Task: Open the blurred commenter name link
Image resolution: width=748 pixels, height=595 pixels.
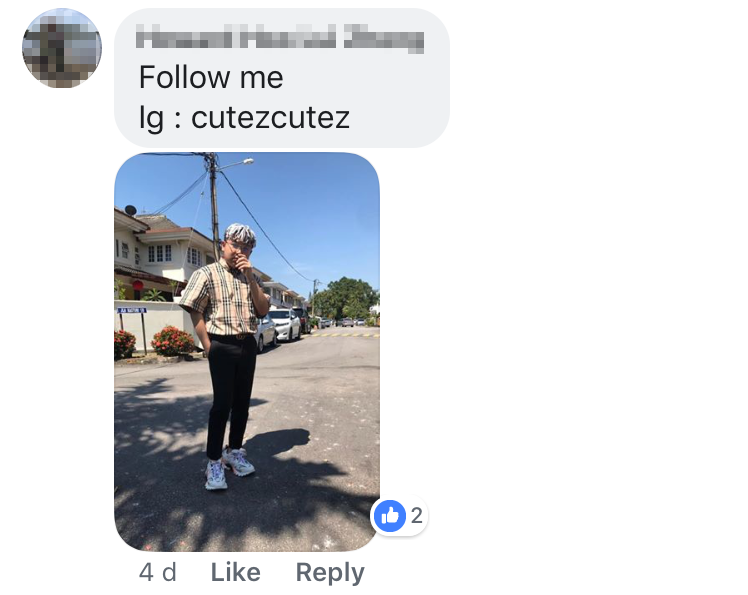Action: (280, 37)
